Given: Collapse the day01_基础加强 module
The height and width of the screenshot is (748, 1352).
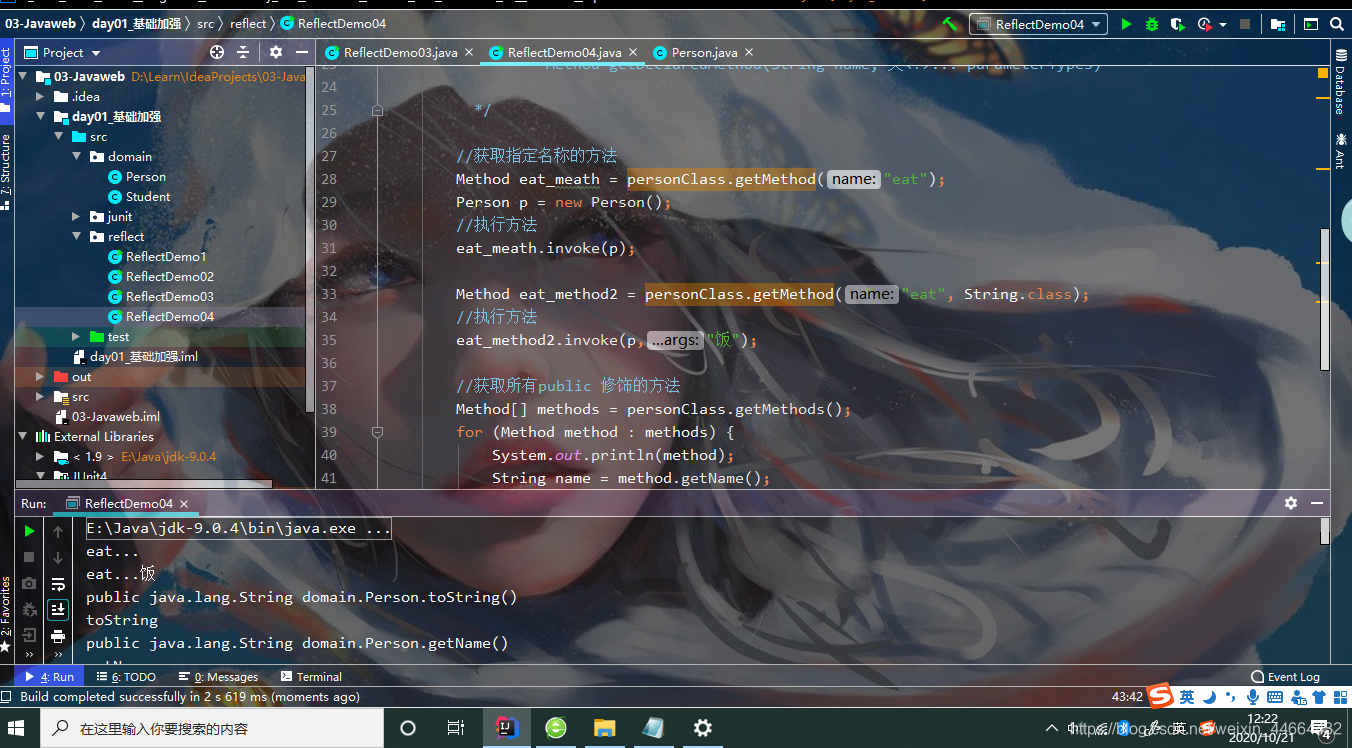Looking at the screenshot, I should pos(40,116).
